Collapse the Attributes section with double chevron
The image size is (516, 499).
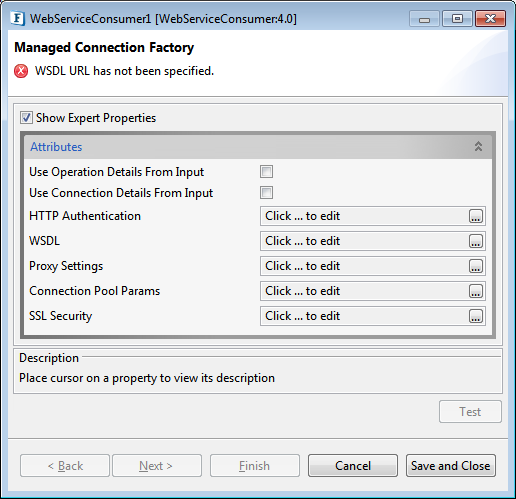(478, 146)
